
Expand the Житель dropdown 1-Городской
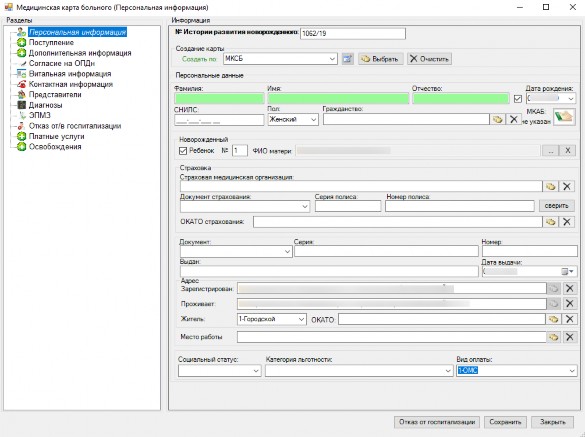pos(272,319)
